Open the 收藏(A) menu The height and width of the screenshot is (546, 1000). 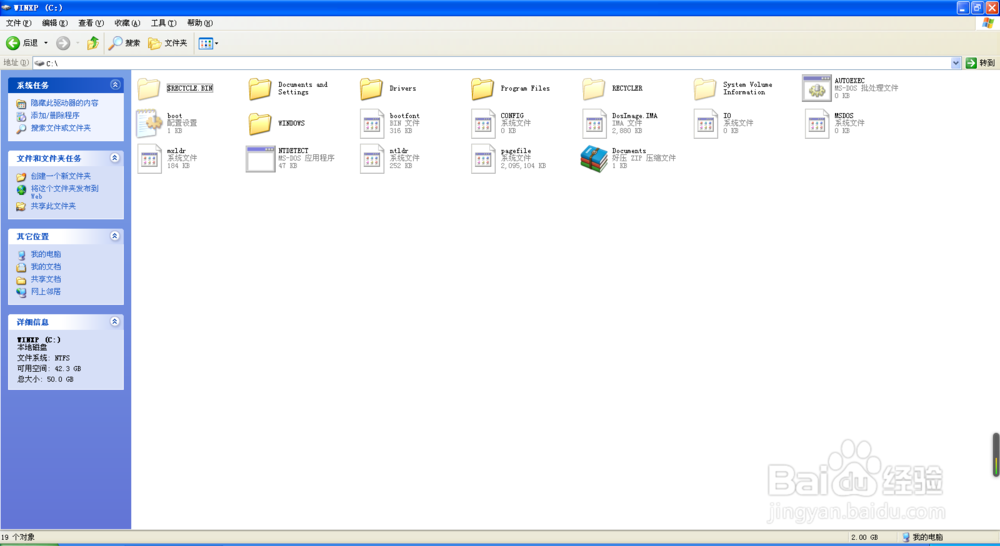point(127,23)
